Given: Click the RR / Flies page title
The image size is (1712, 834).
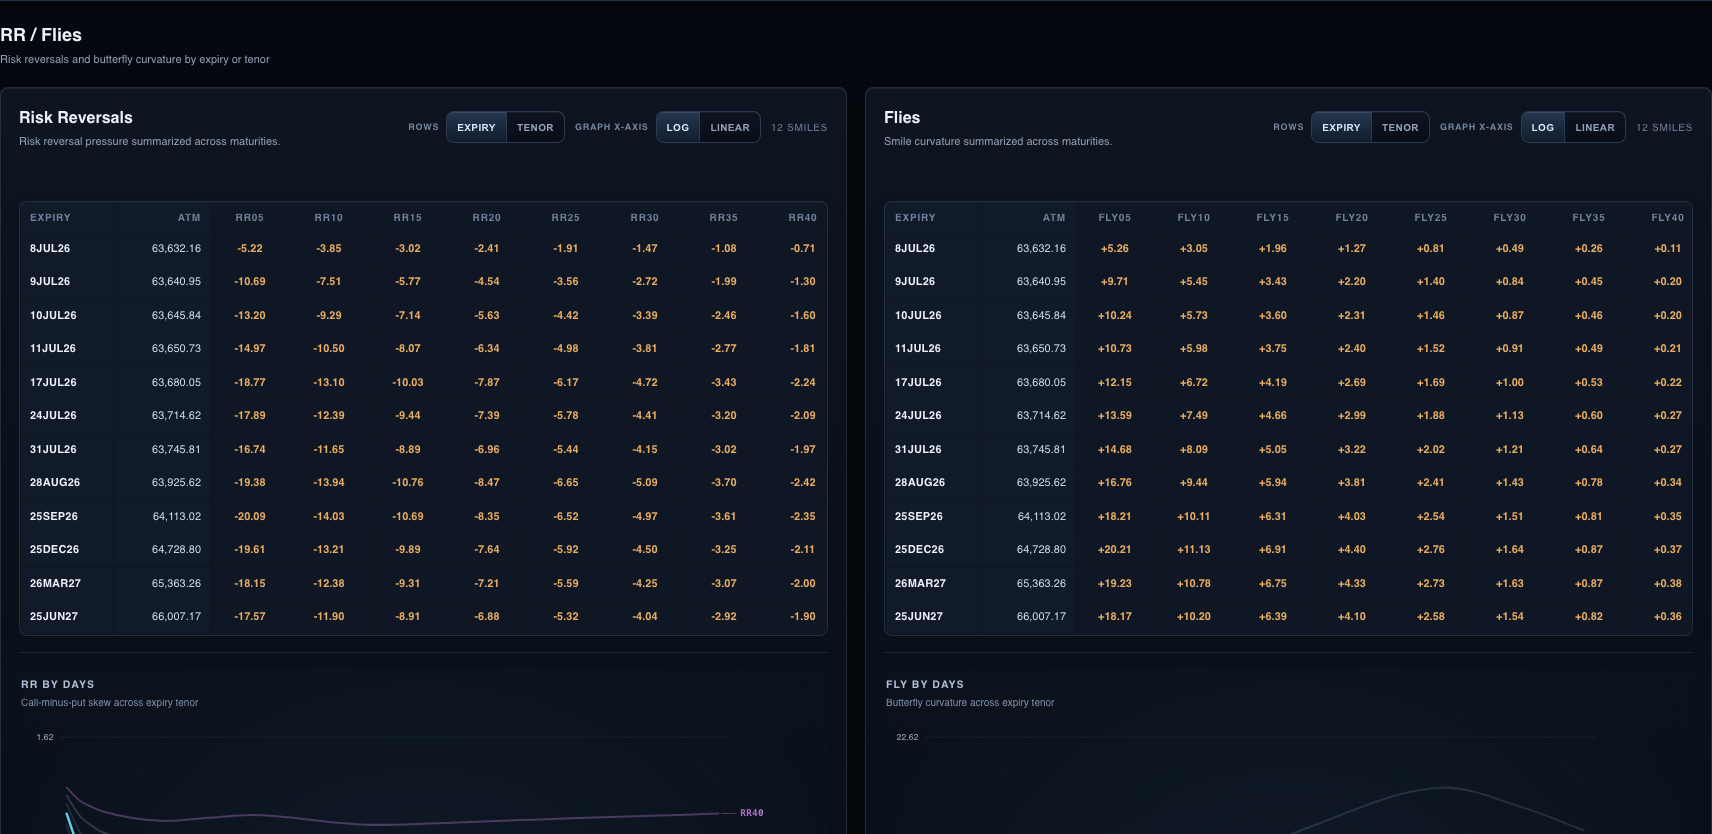Looking at the screenshot, I should (41, 35).
